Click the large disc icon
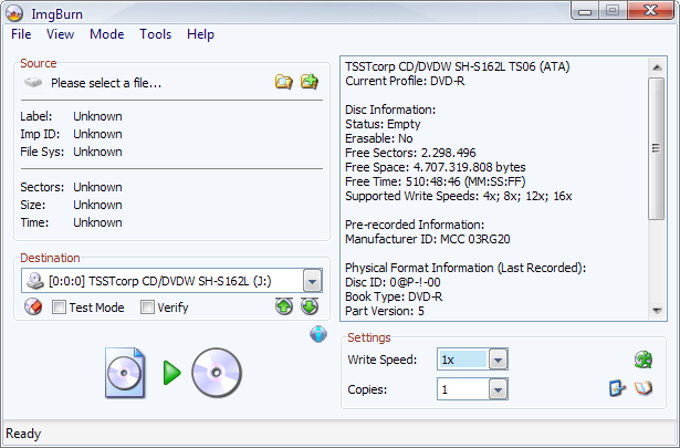This screenshot has height=448, width=680. pos(216,373)
